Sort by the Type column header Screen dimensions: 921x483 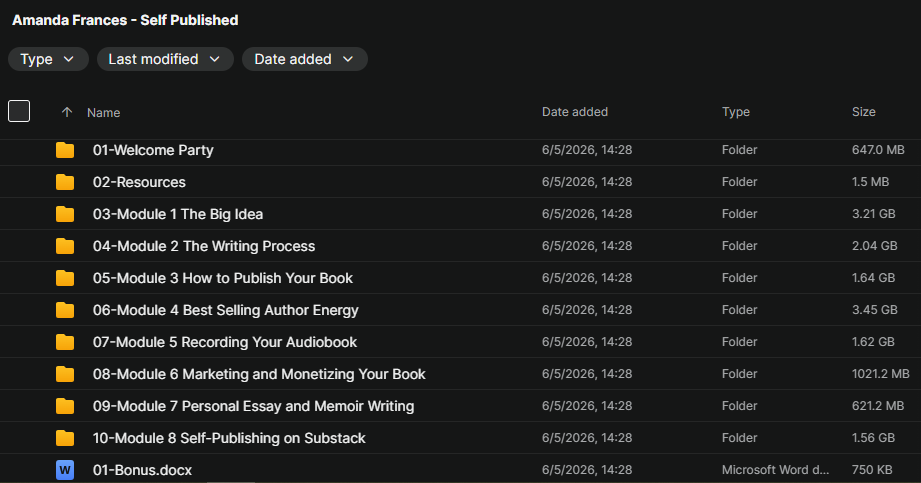tap(735, 112)
